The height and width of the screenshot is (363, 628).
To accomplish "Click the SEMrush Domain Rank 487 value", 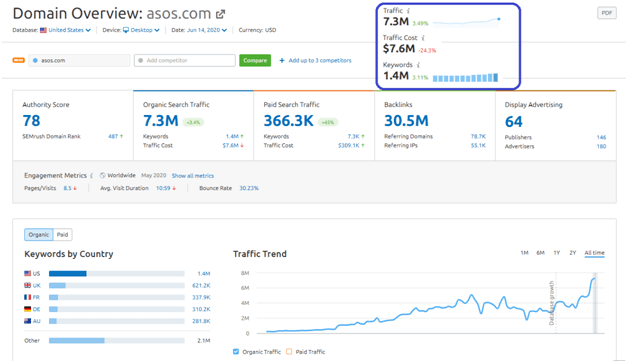I will [x=113, y=137].
